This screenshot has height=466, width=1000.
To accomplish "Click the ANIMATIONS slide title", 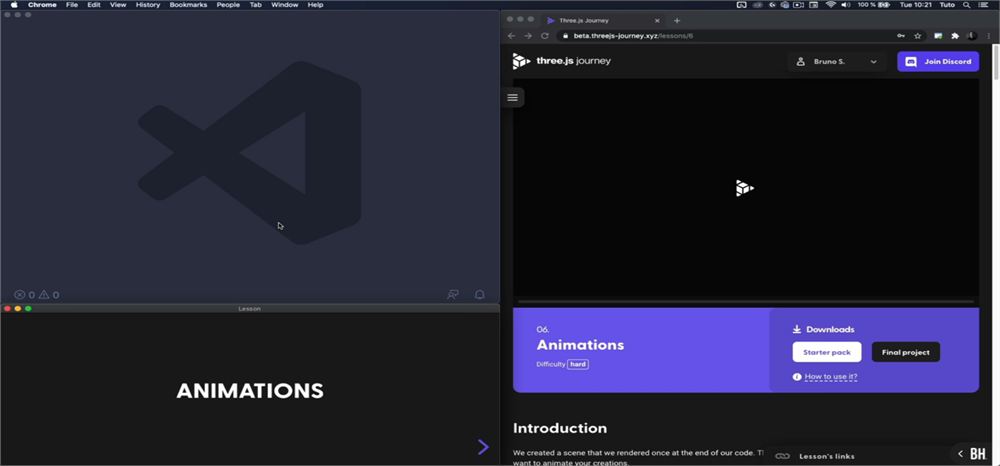I will [x=250, y=391].
